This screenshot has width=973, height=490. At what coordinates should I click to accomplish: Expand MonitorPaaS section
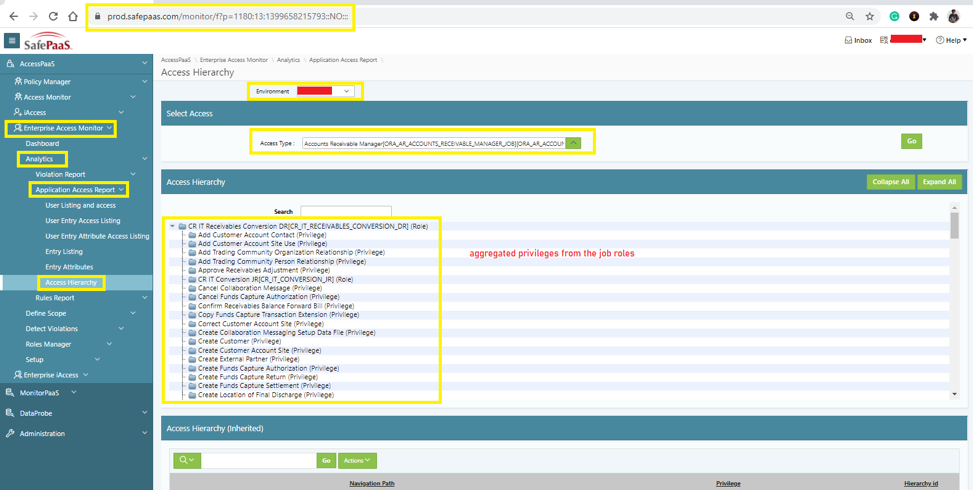76,393
